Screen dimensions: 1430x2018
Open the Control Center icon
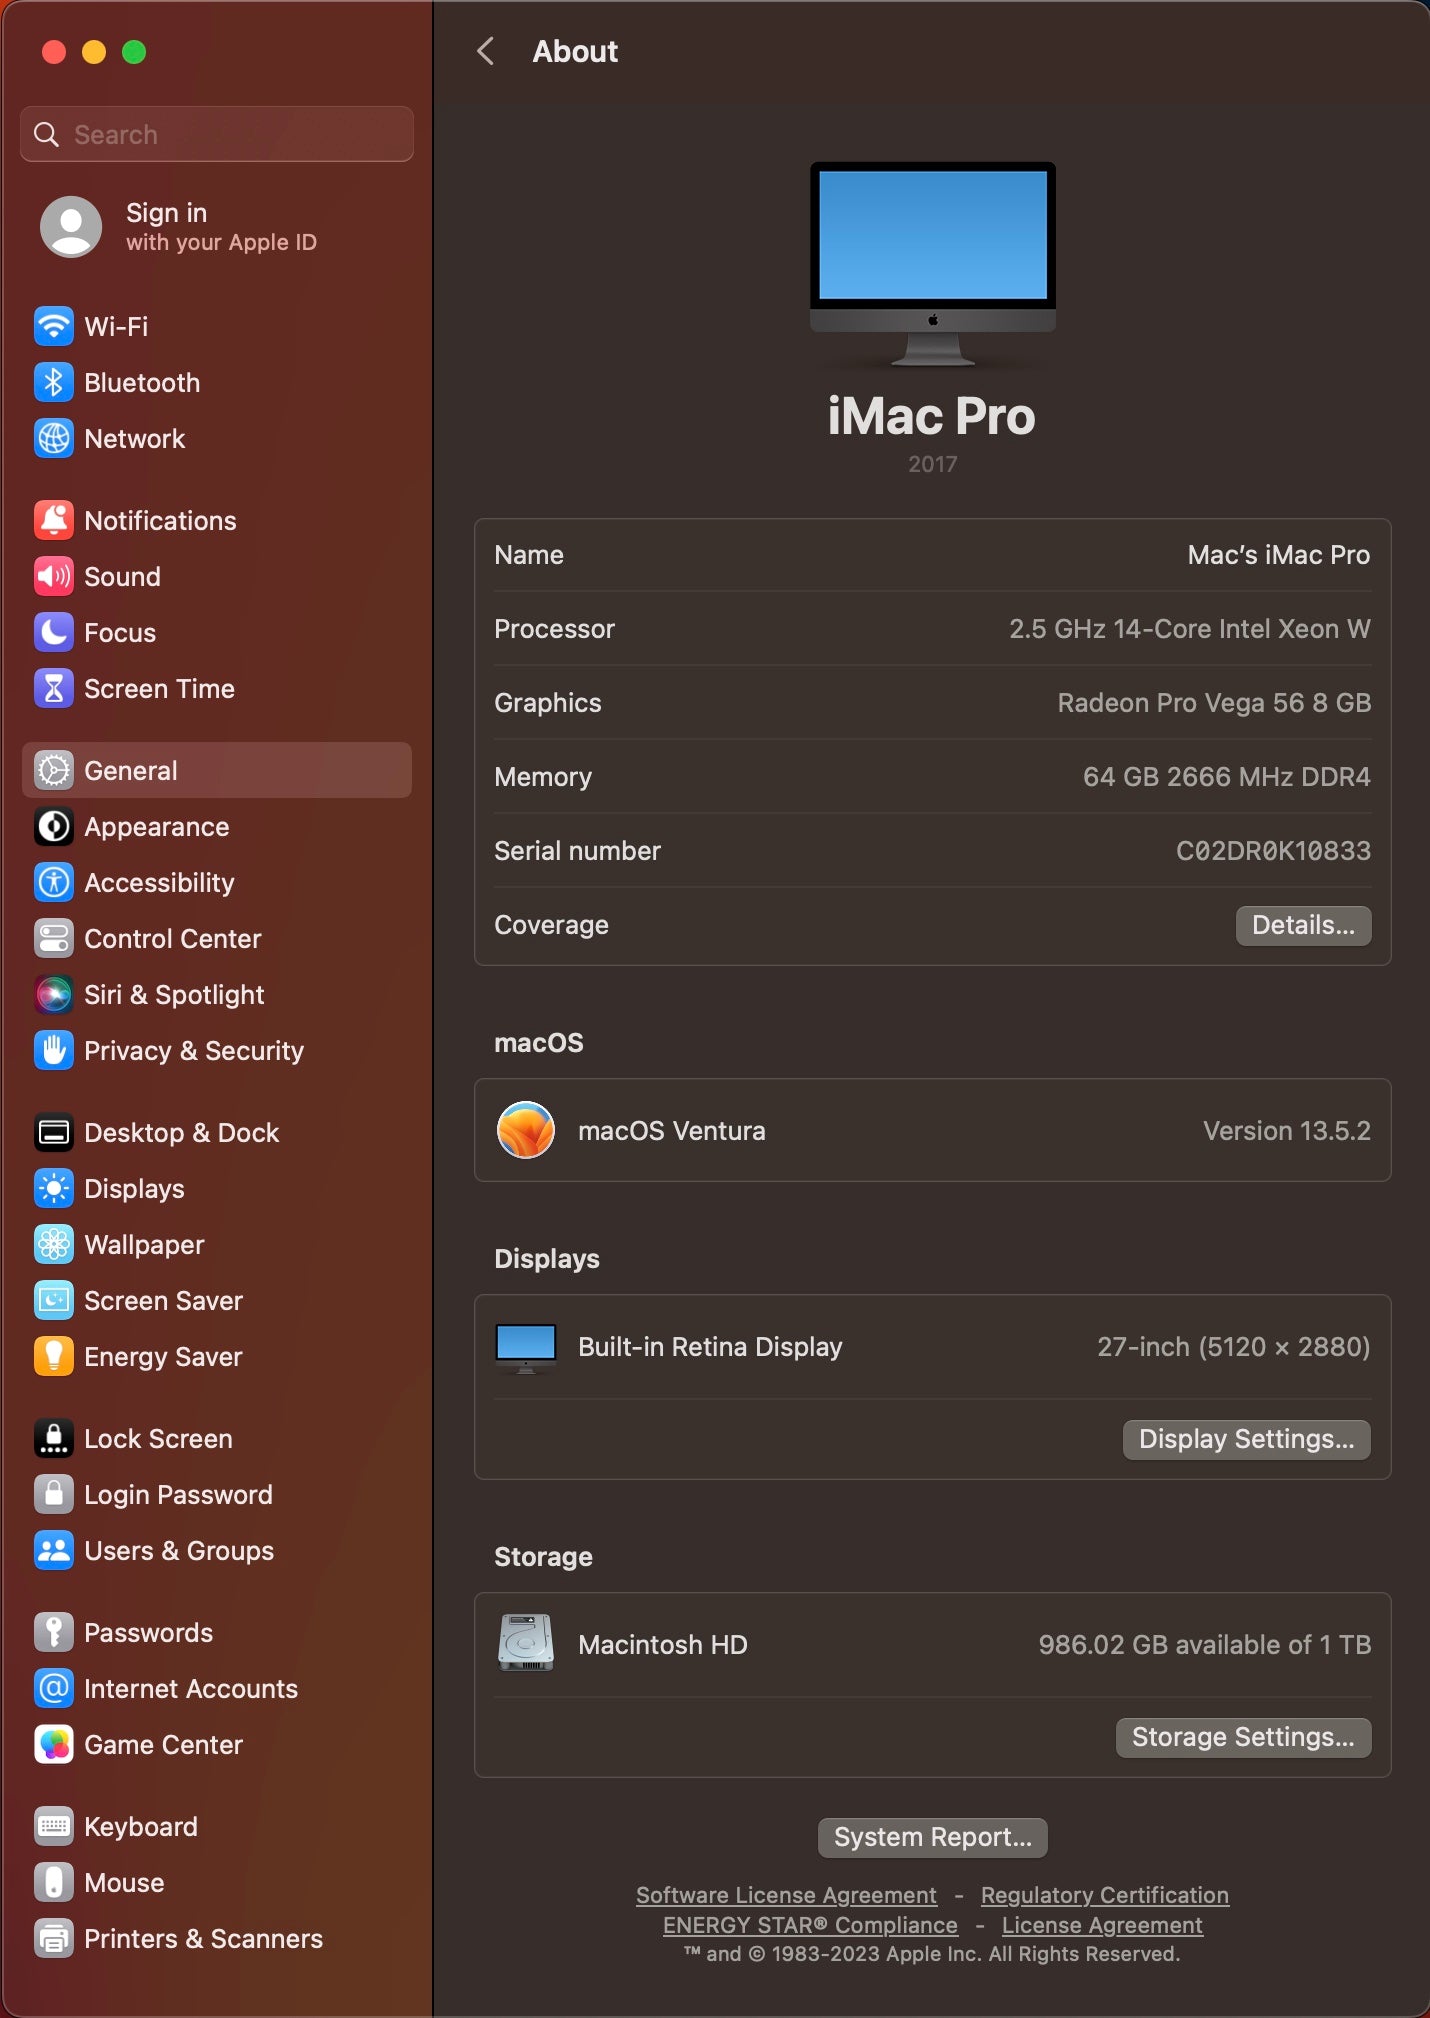[x=53, y=938]
